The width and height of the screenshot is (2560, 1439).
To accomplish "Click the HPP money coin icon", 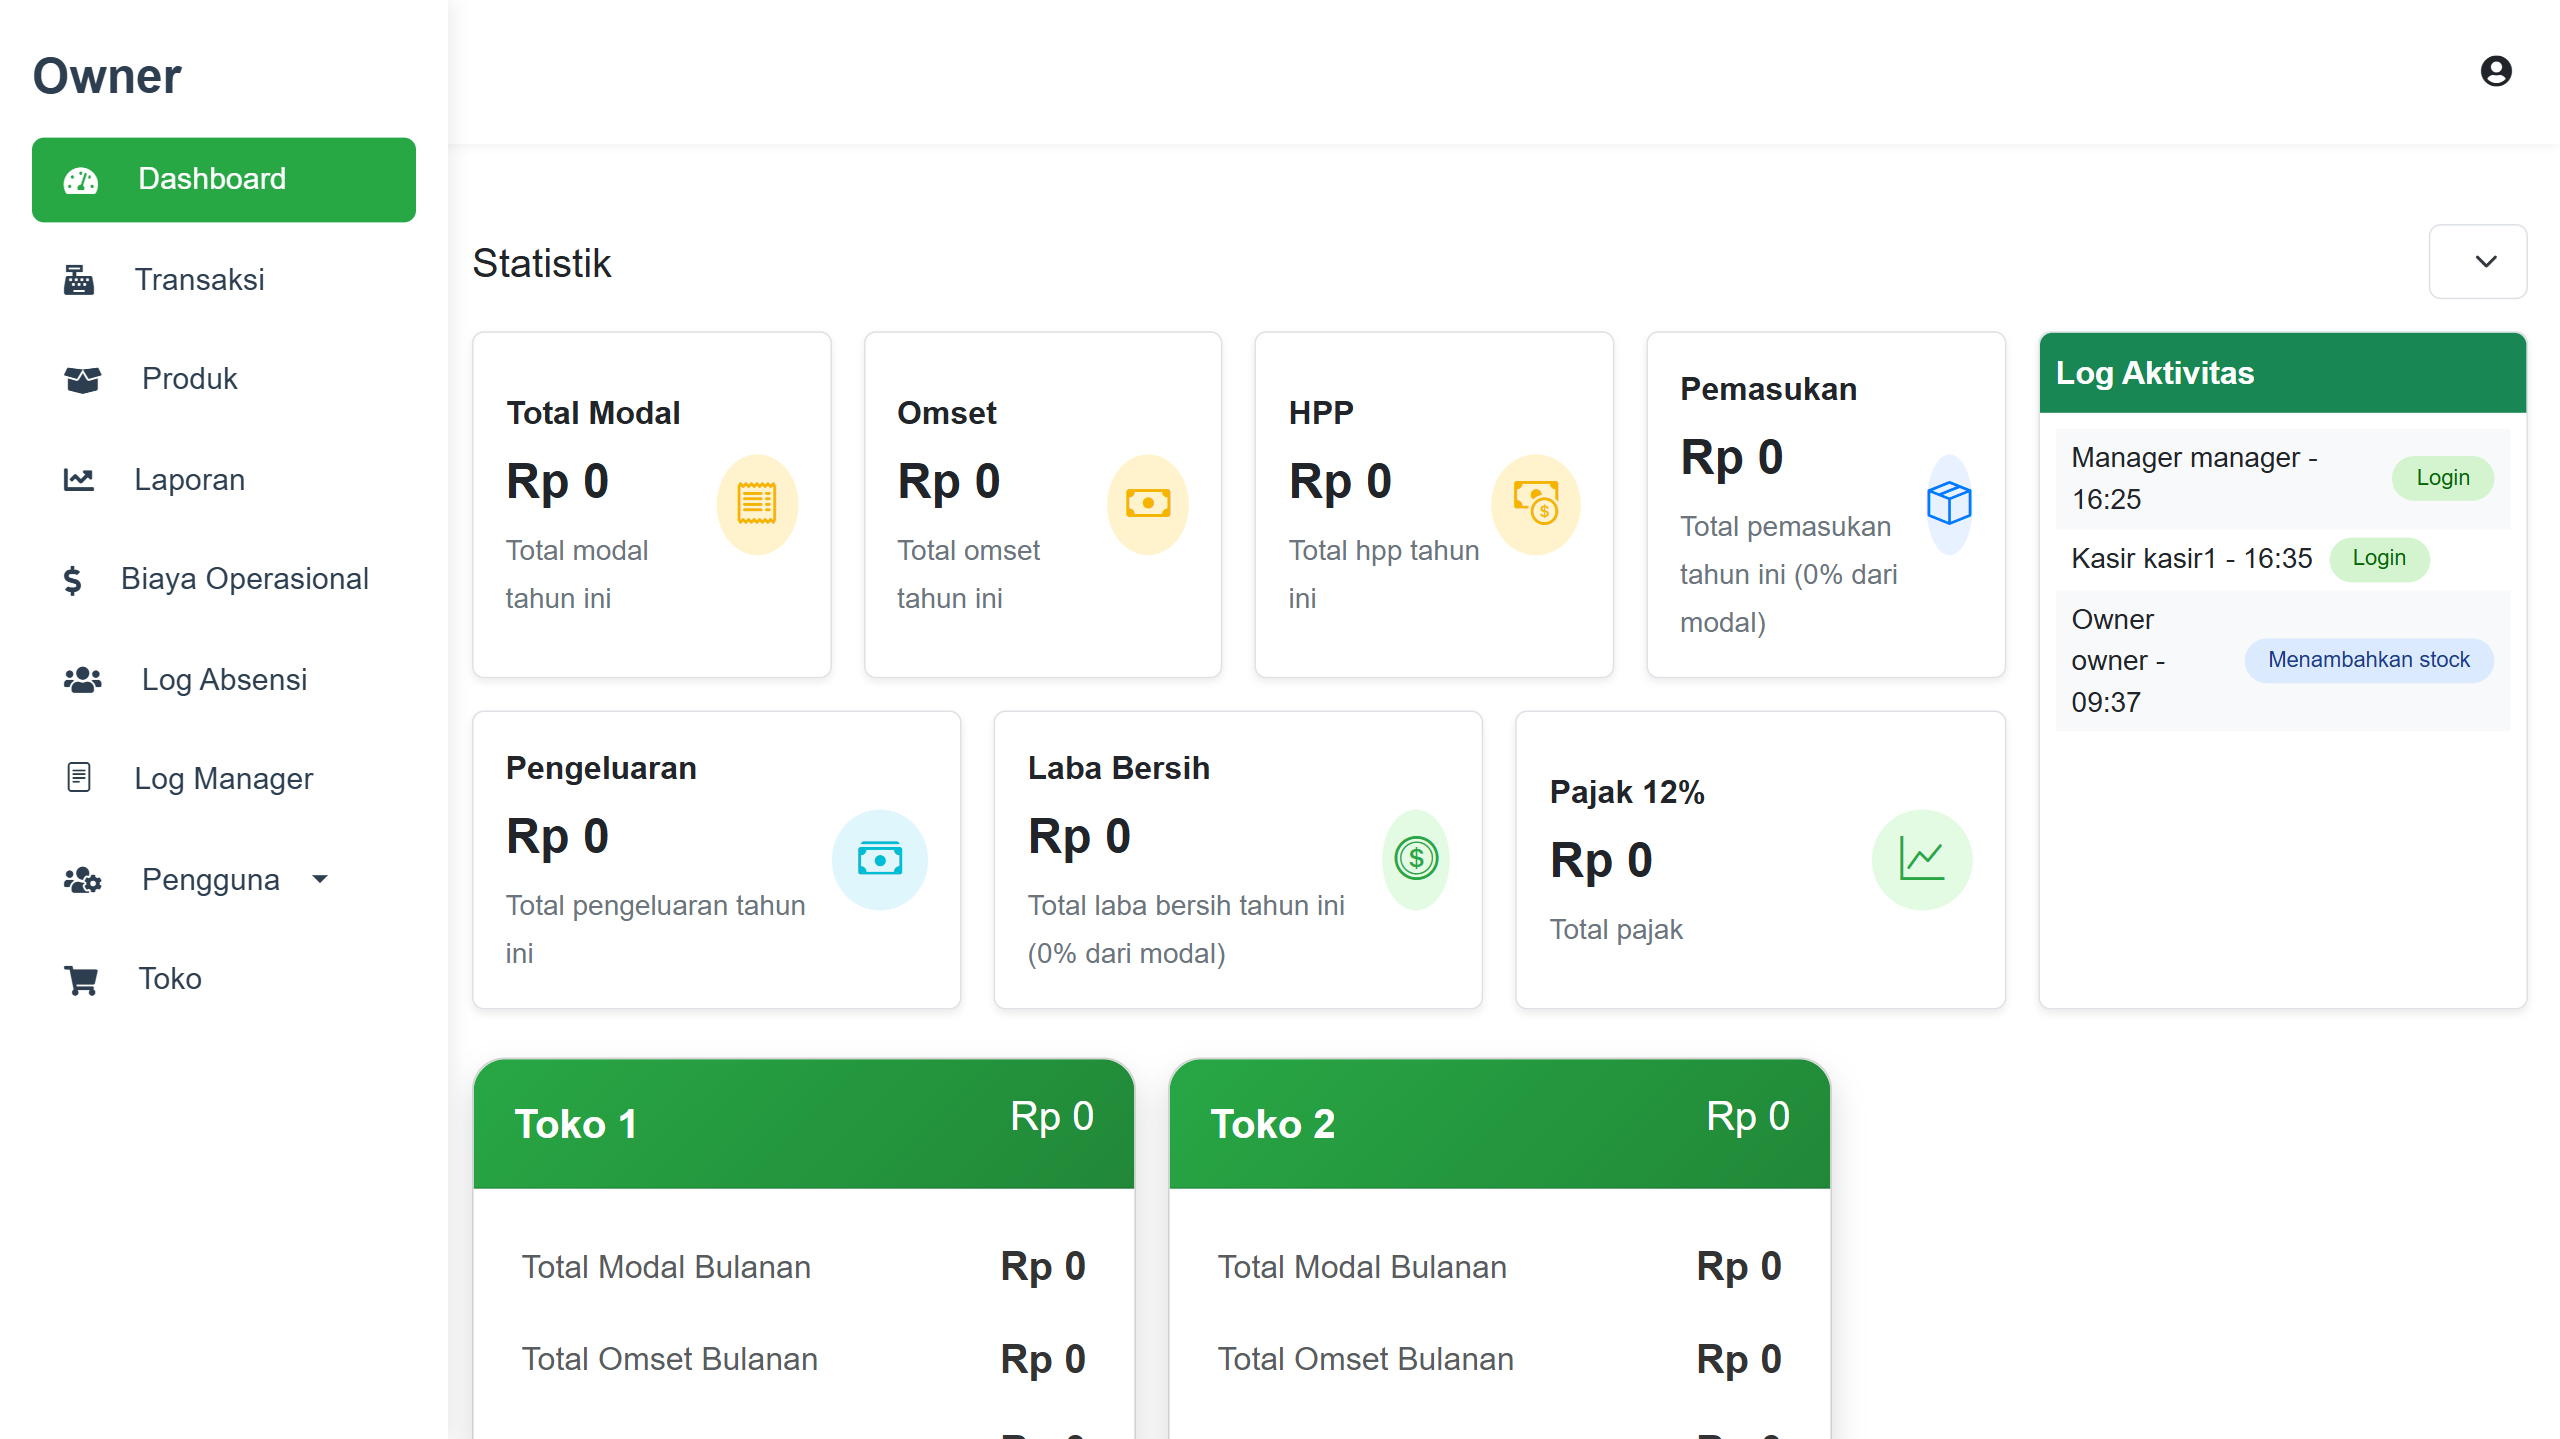I will (x=1535, y=504).
